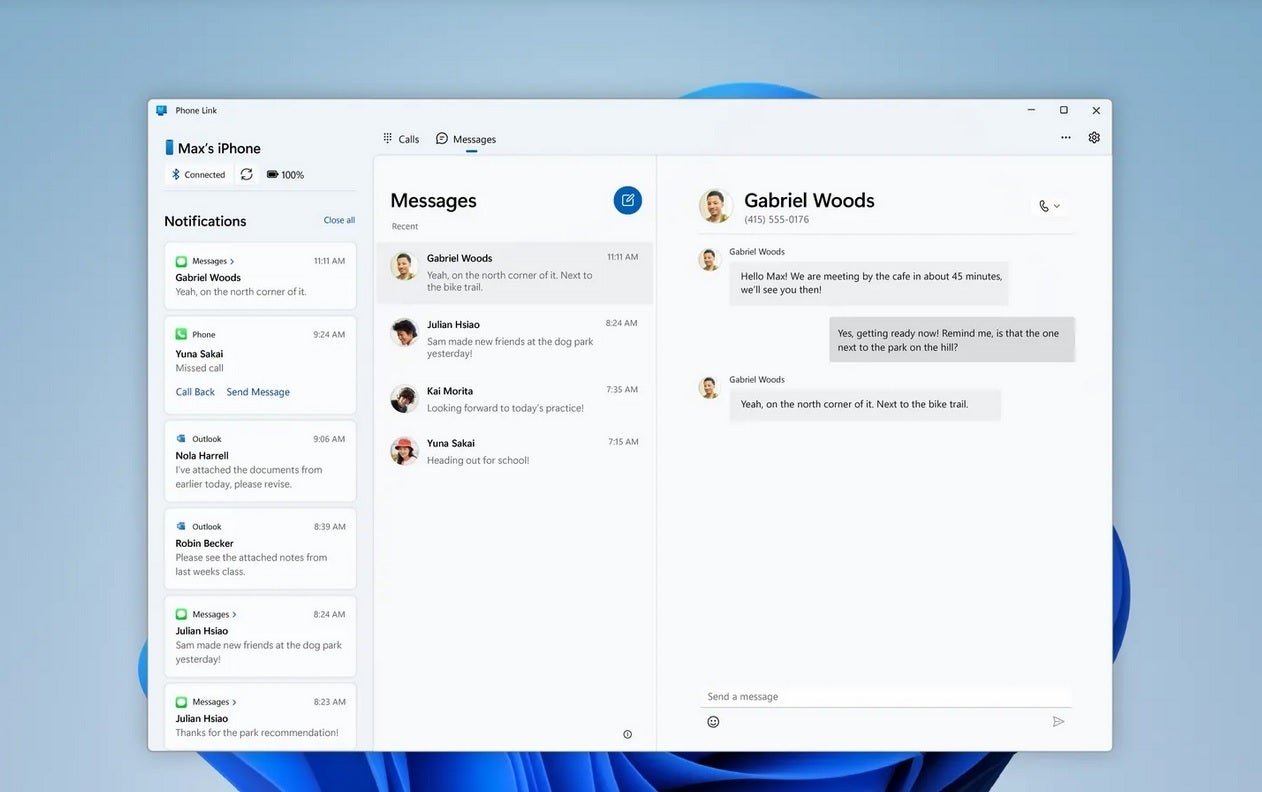This screenshot has width=1262, height=792.
Task: Click the 'Next to the bike trail' chat bubble
Action: click(x=865, y=405)
